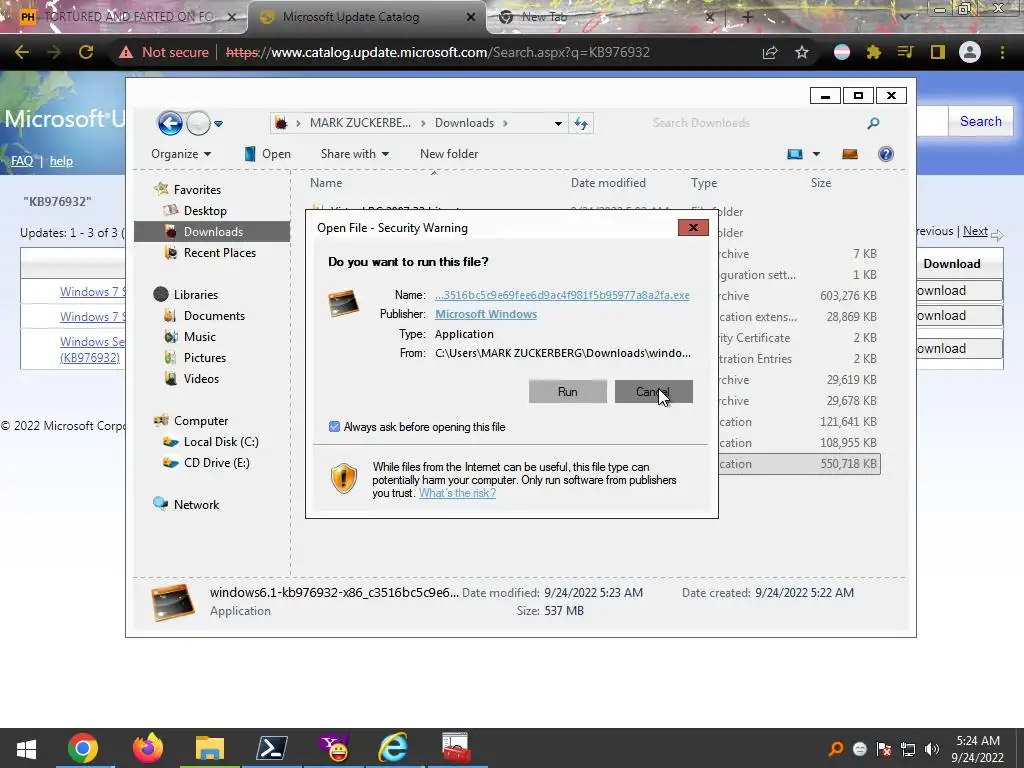Viewport: 1024px width, 768px height.
Task: Open Firefox from the taskbar
Action: click(148, 748)
